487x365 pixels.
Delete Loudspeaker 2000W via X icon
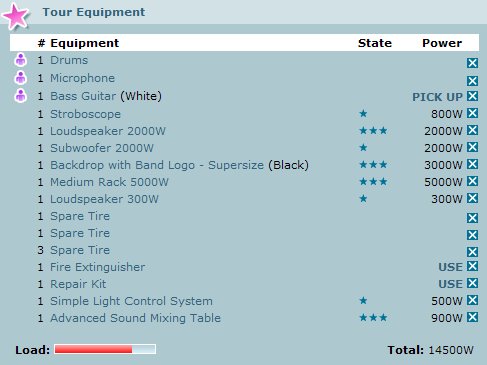pyautogui.click(x=472, y=130)
